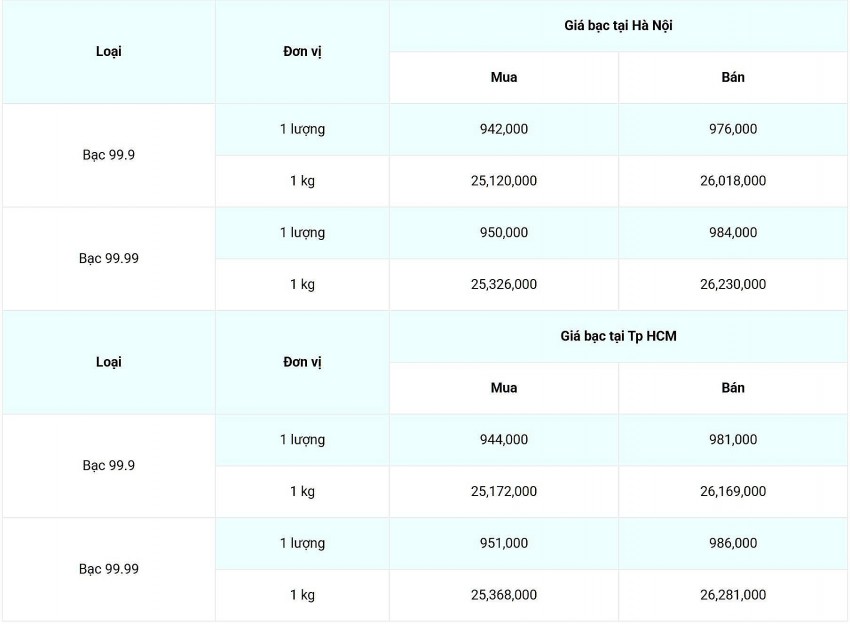850x624 pixels.
Task: Select the 976,000 sell price cell
Action: click(733, 129)
